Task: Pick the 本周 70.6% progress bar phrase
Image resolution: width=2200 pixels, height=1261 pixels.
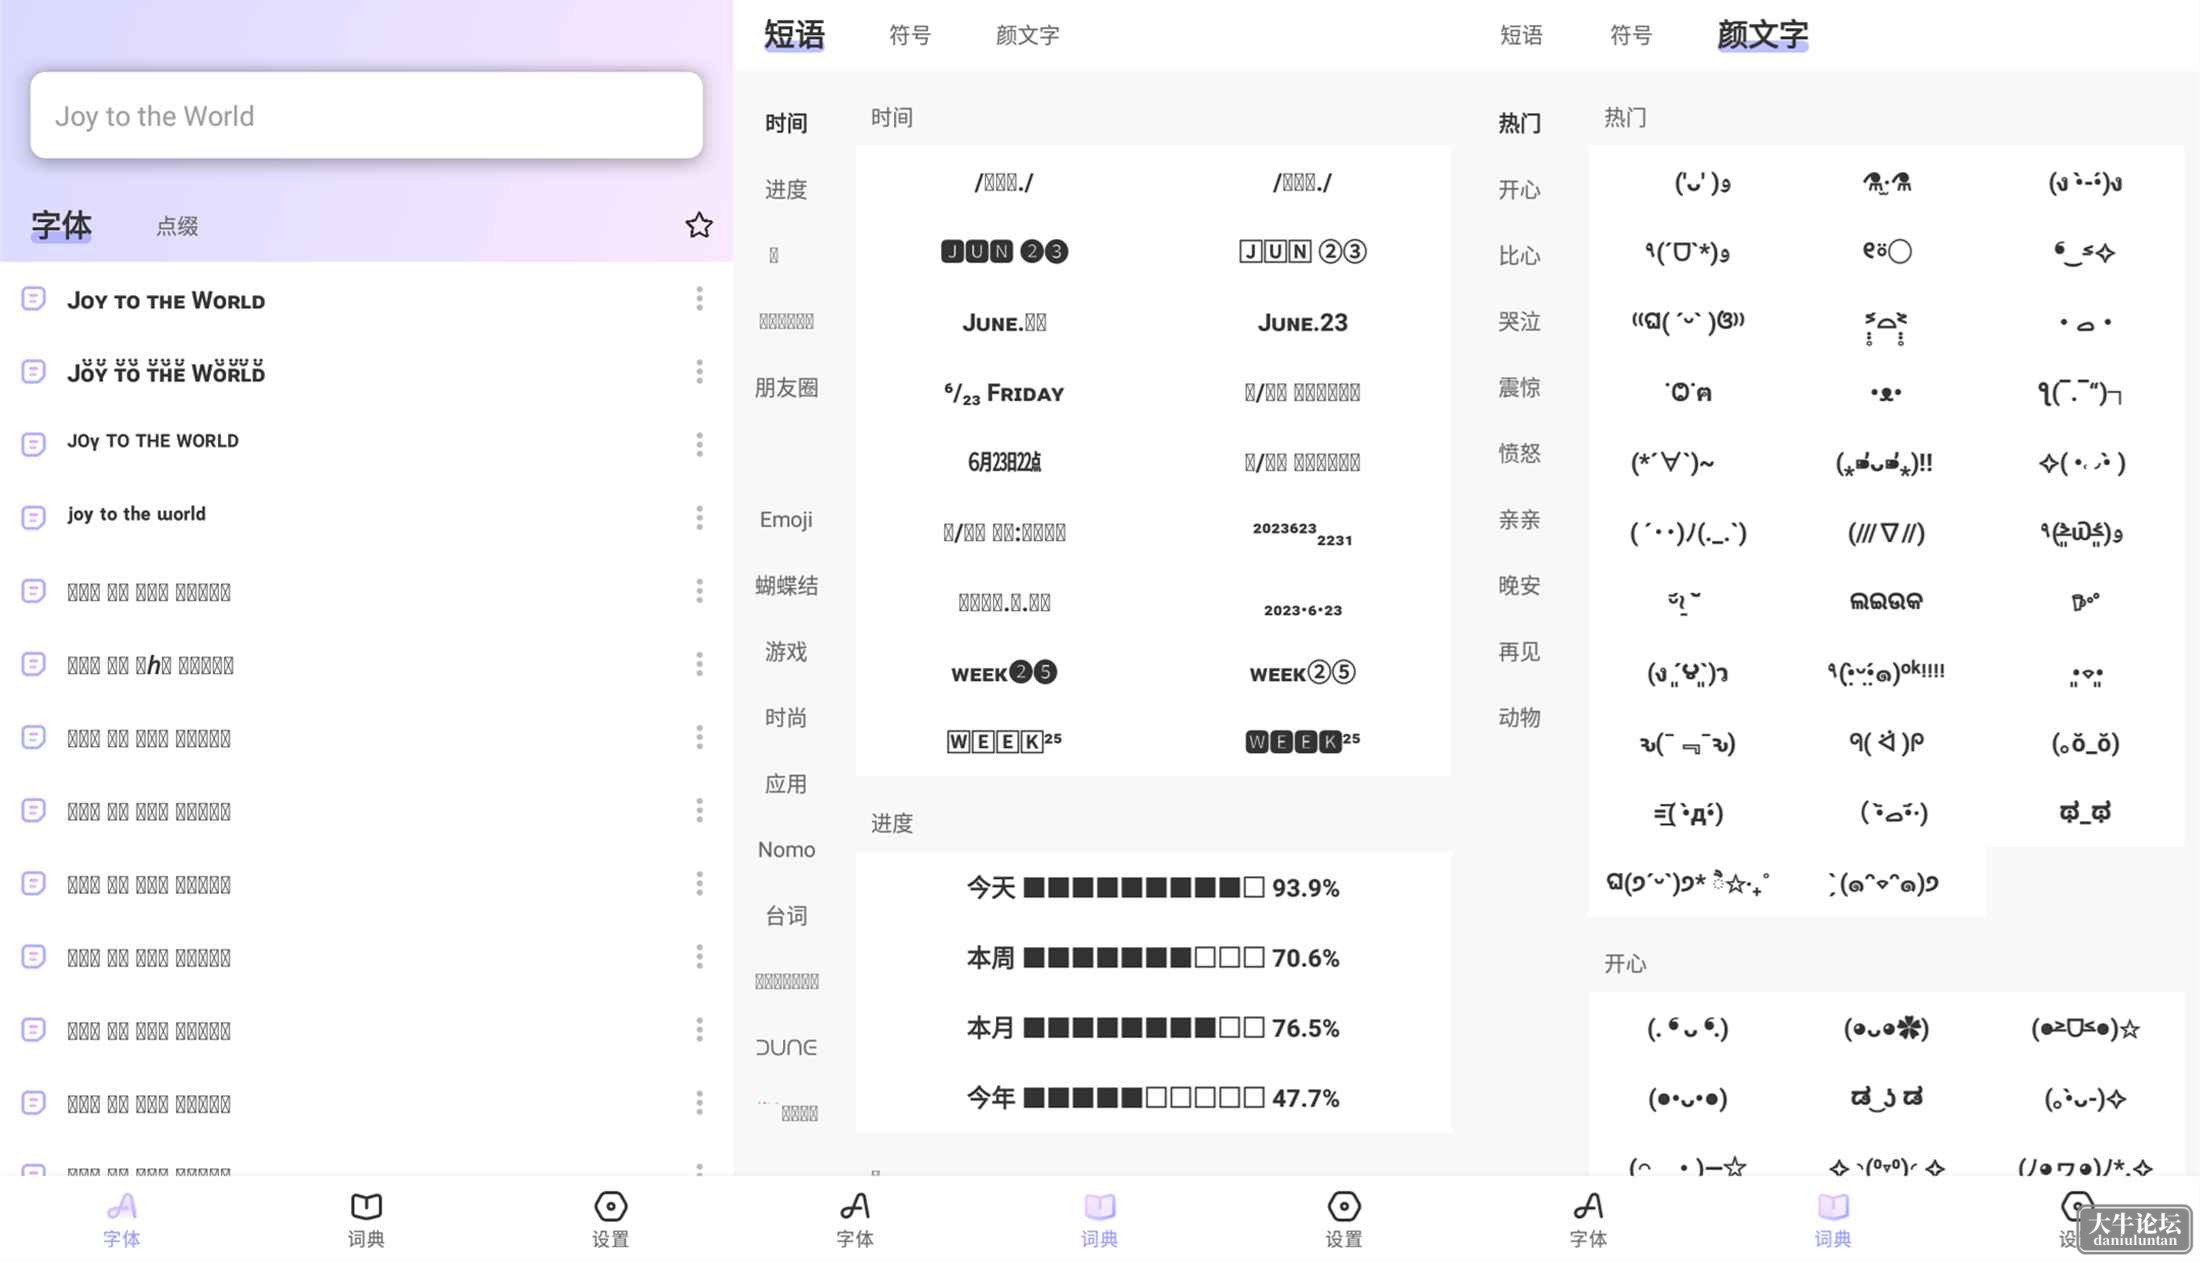Action: click(x=1153, y=957)
